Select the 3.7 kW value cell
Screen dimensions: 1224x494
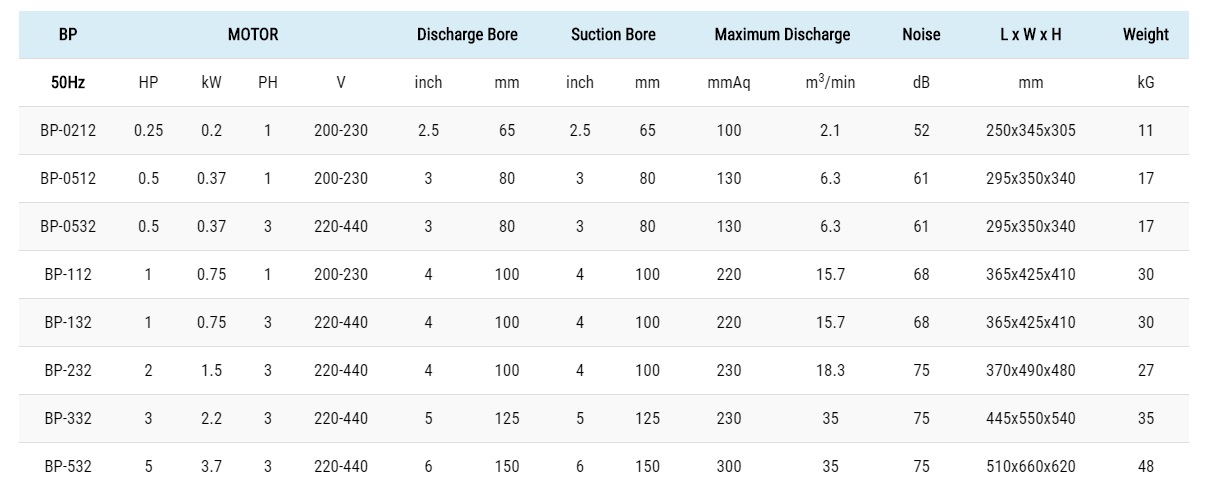click(x=211, y=466)
